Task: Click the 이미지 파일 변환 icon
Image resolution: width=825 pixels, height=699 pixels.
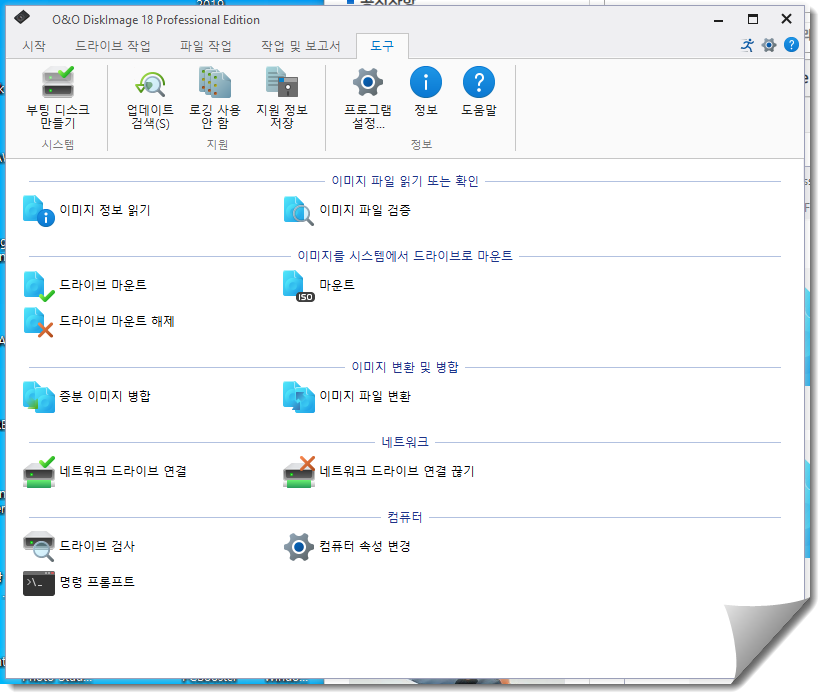Action: coord(298,397)
